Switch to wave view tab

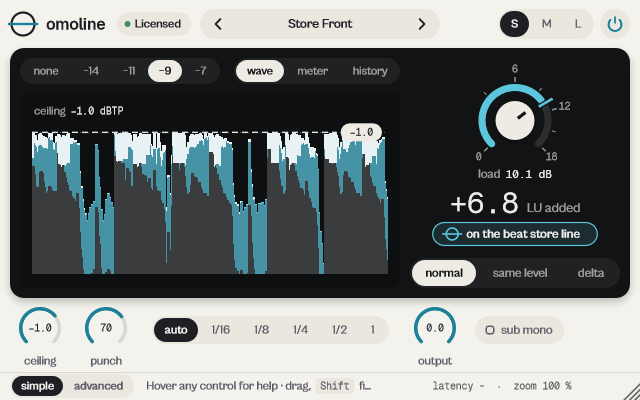260,71
